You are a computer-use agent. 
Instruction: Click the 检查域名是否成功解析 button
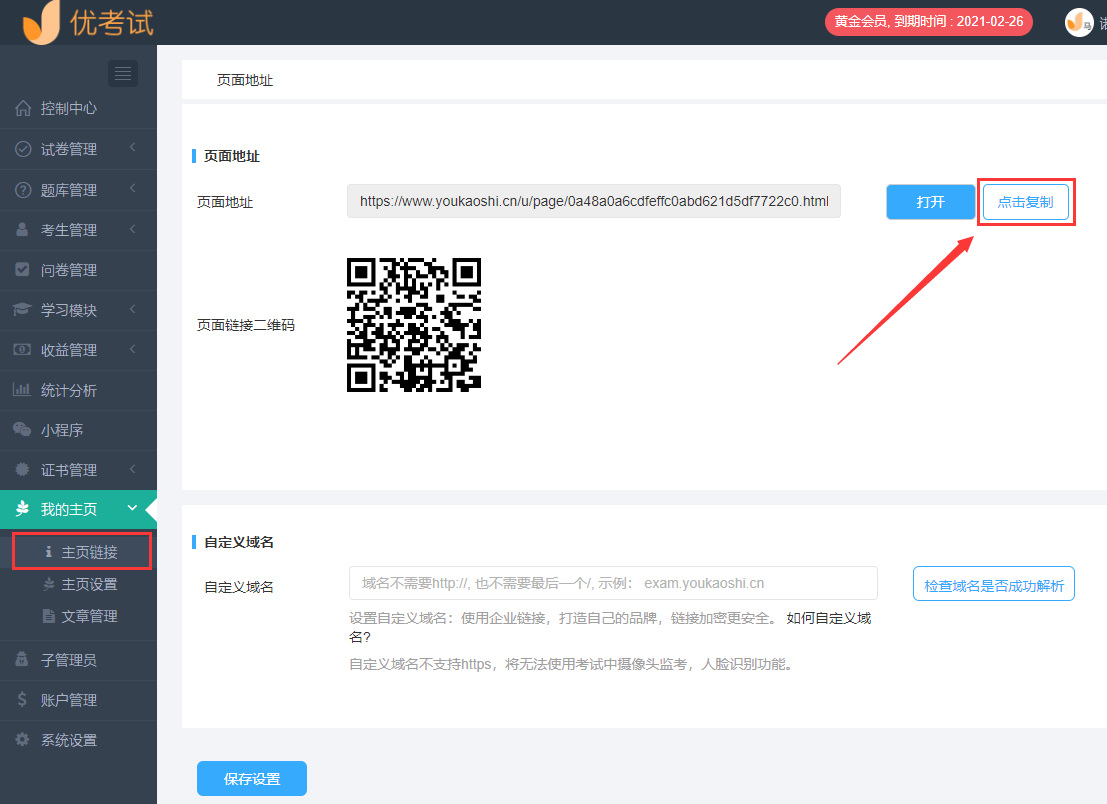(993, 584)
